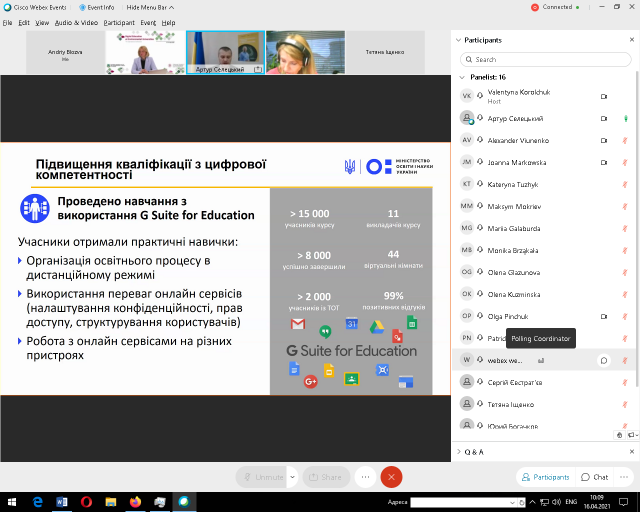Open the Participant menu
Viewport: 640px width, 512px height.
click(x=119, y=22)
